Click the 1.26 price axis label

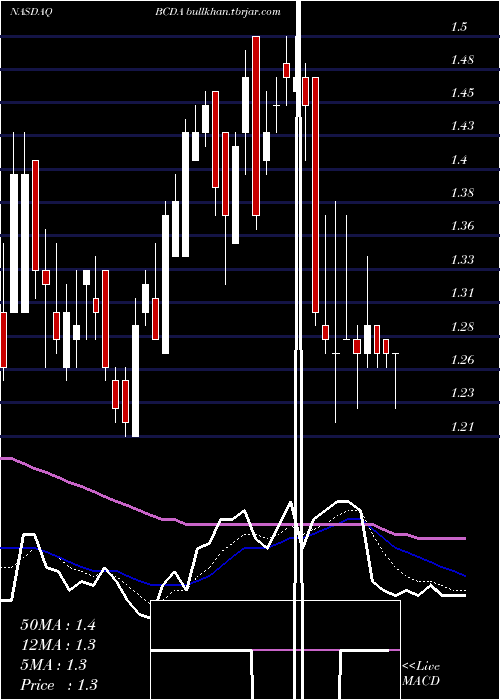[x=462, y=359]
